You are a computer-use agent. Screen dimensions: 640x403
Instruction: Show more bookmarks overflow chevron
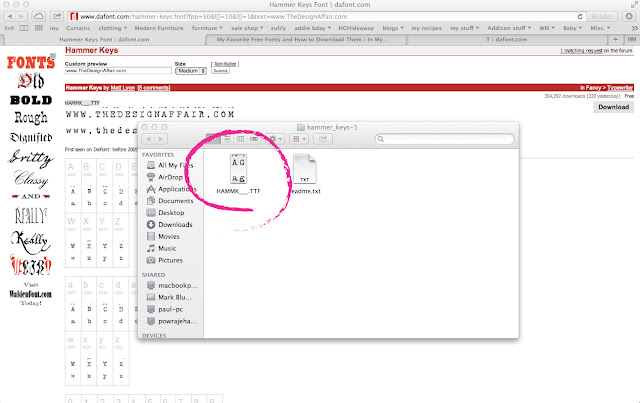pyautogui.click(x=634, y=28)
